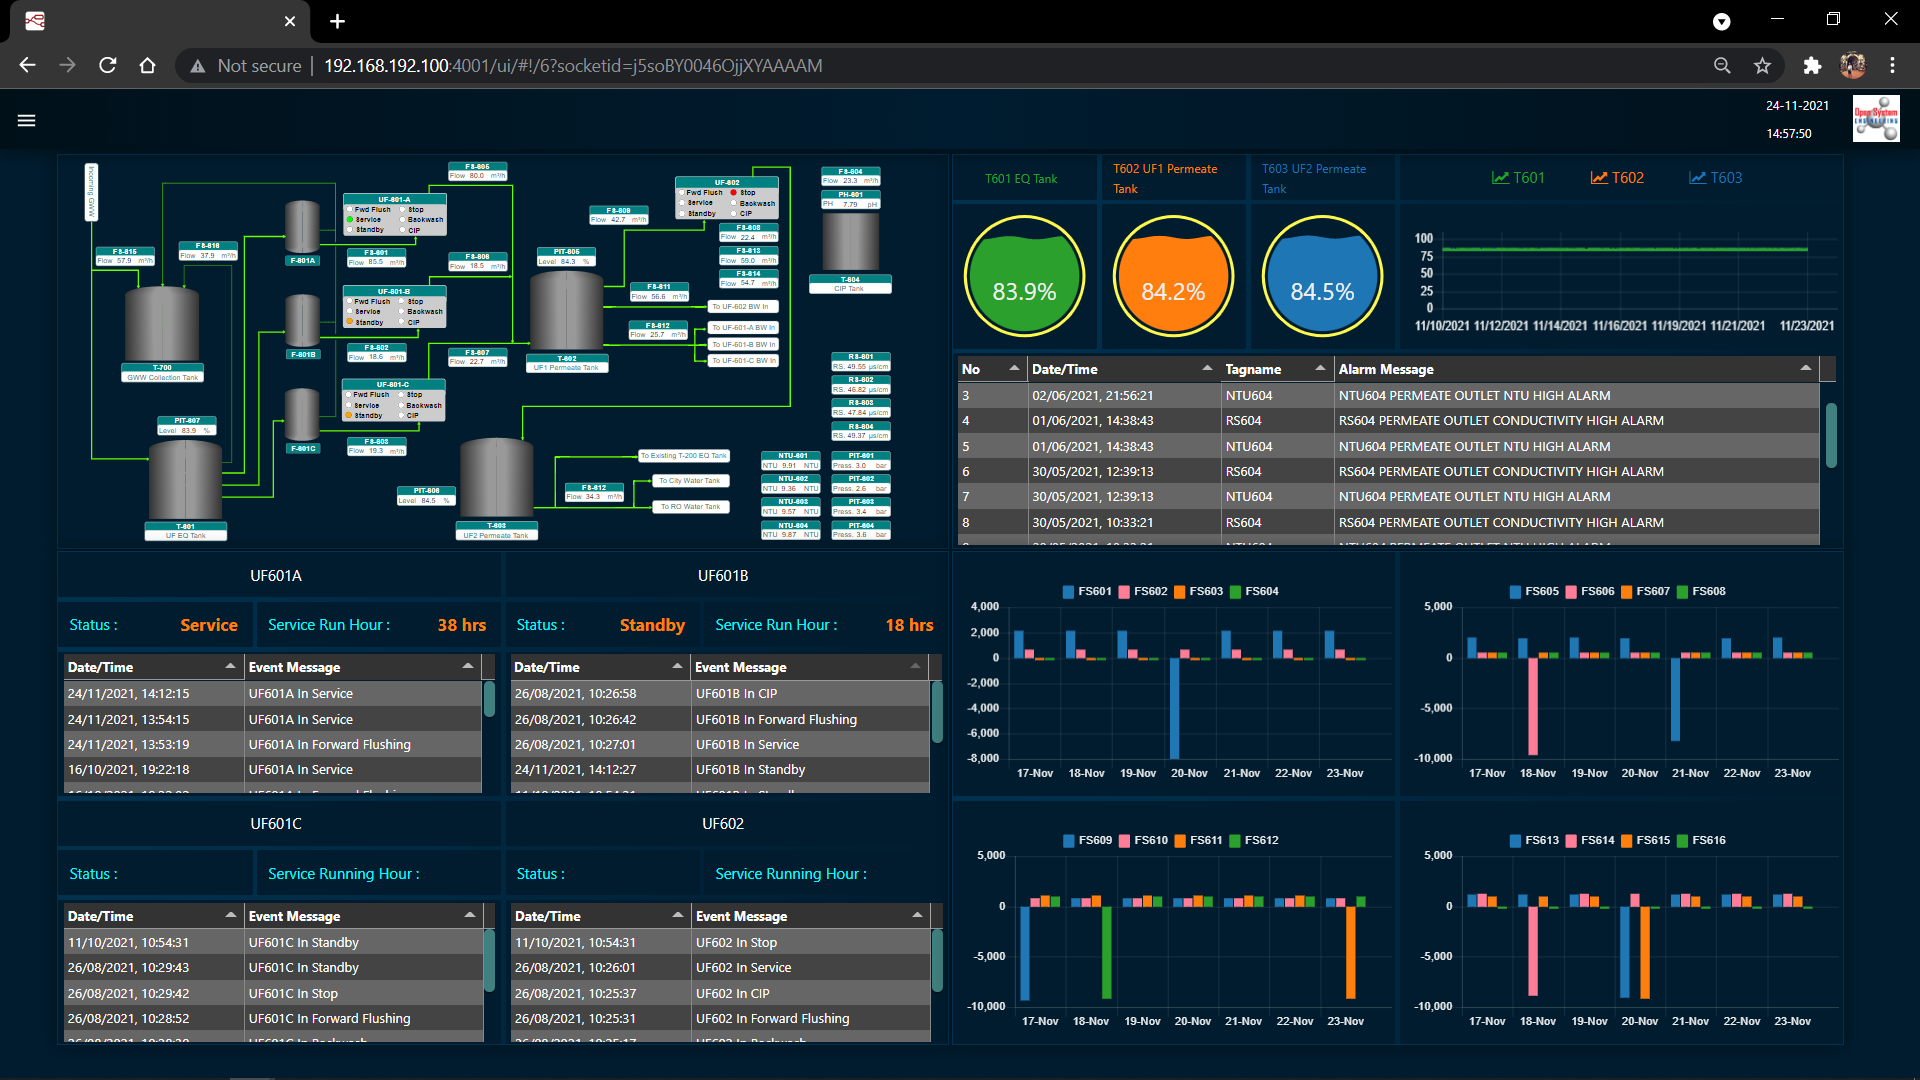The width and height of the screenshot is (1920, 1080).
Task: Click the To RO Water Tank label
Action: pyautogui.click(x=690, y=507)
